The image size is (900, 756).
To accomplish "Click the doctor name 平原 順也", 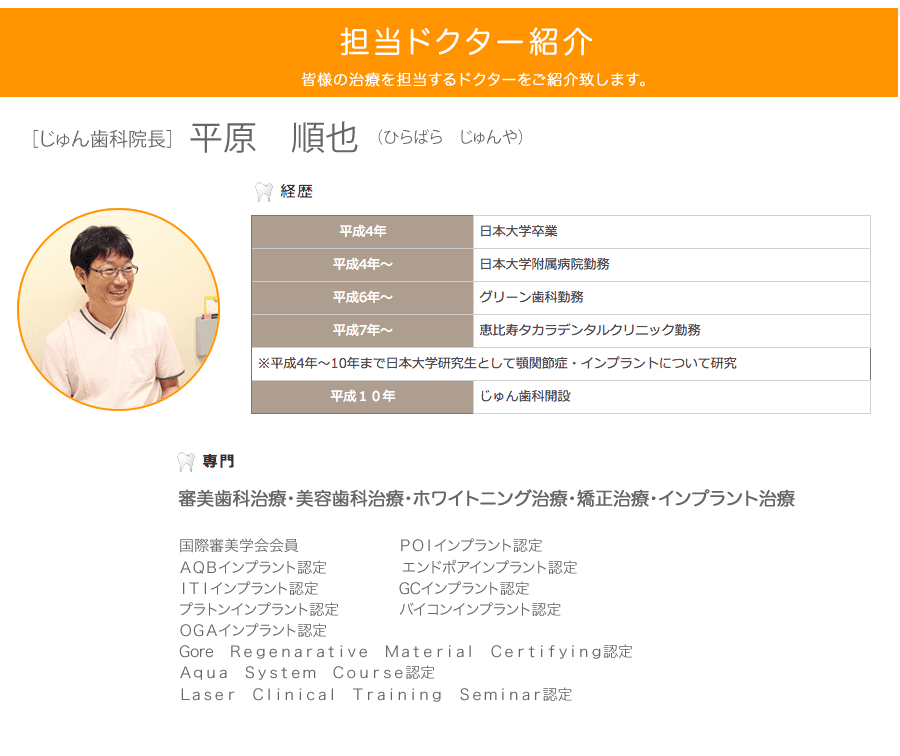I will click(x=274, y=138).
